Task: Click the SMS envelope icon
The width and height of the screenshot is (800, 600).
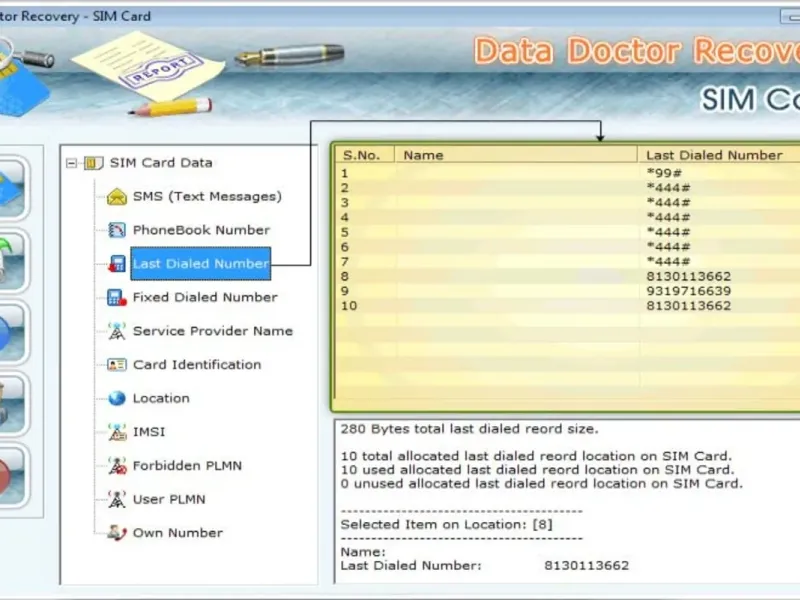Action: coord(117,196)
